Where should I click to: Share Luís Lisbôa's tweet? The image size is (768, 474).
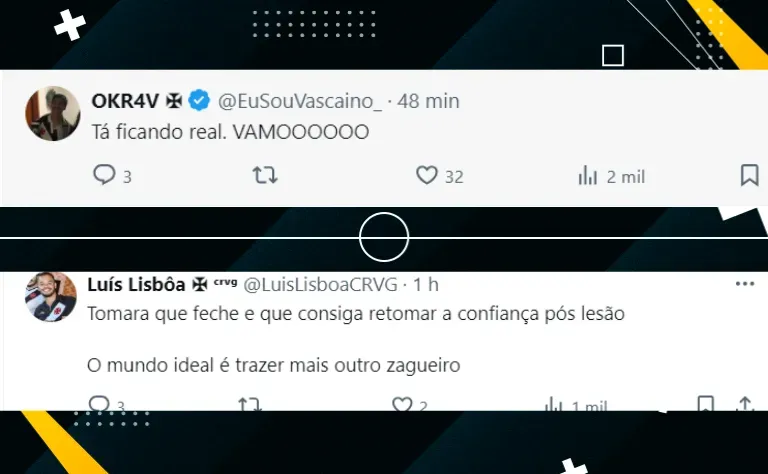[x=744, y=404]
